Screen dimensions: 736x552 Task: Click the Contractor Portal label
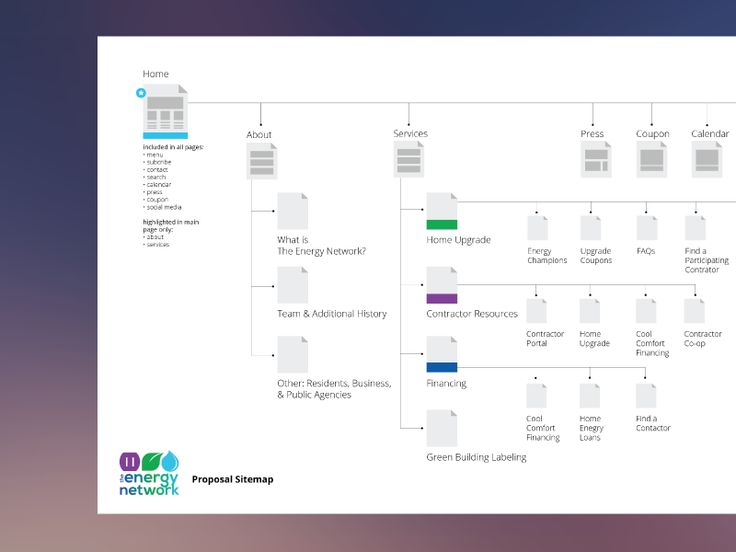pyautogui.click(x=545, y=339)
